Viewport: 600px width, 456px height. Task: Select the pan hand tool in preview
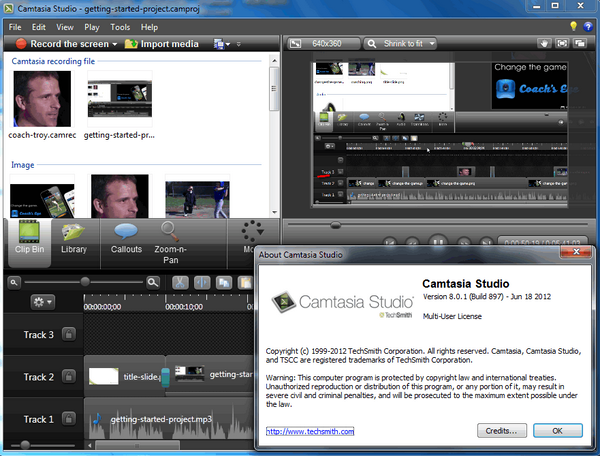click(x=544, y=44)
